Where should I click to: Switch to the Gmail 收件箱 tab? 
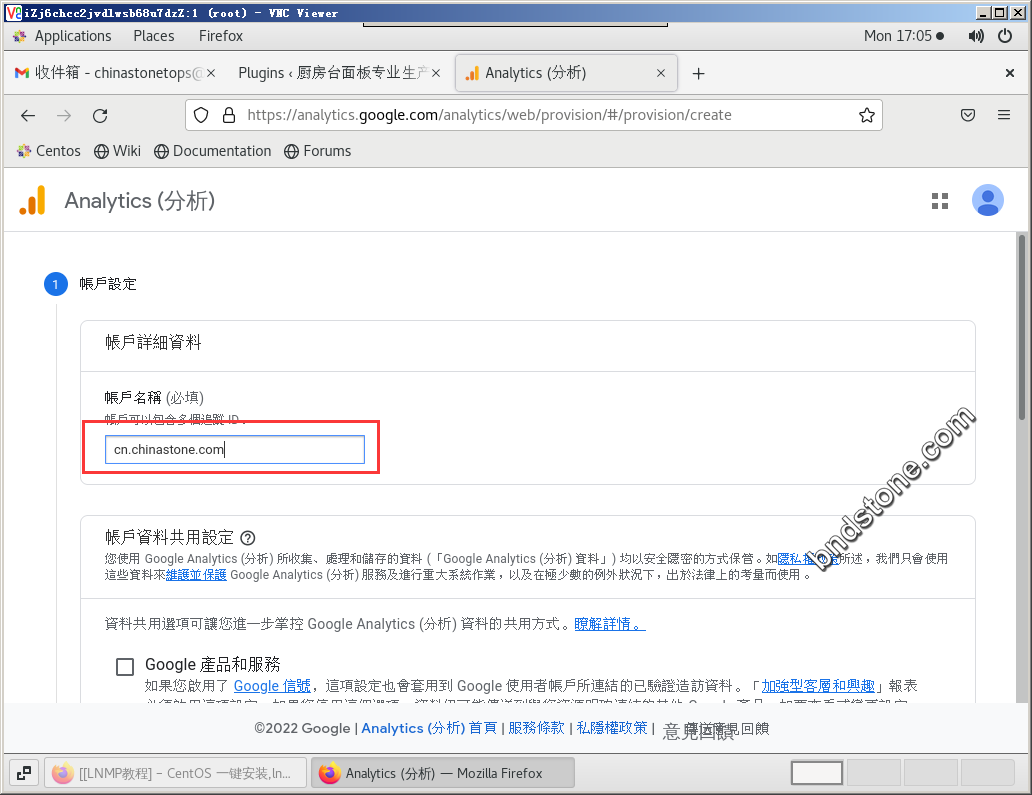click(x=115, y=73)
